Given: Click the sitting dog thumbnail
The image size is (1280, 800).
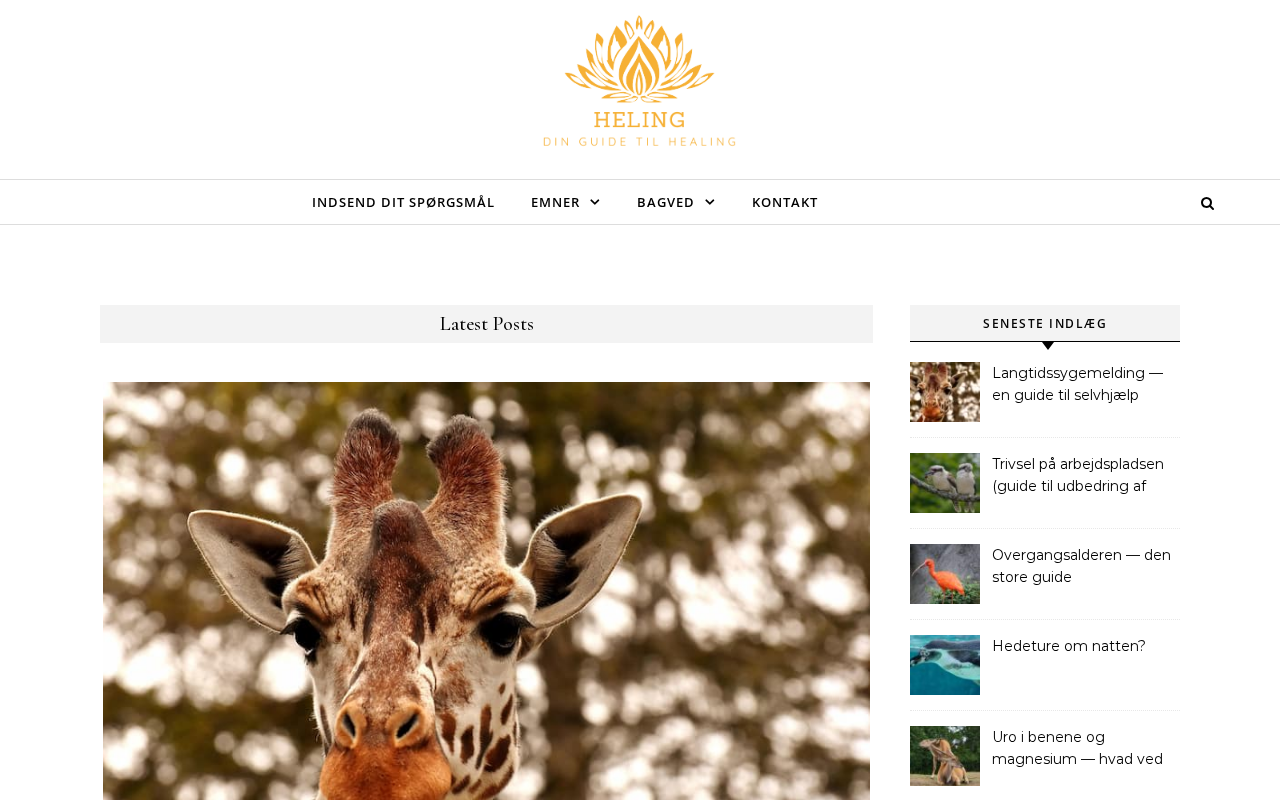Looking at the screenshot, I should [945, 756].
